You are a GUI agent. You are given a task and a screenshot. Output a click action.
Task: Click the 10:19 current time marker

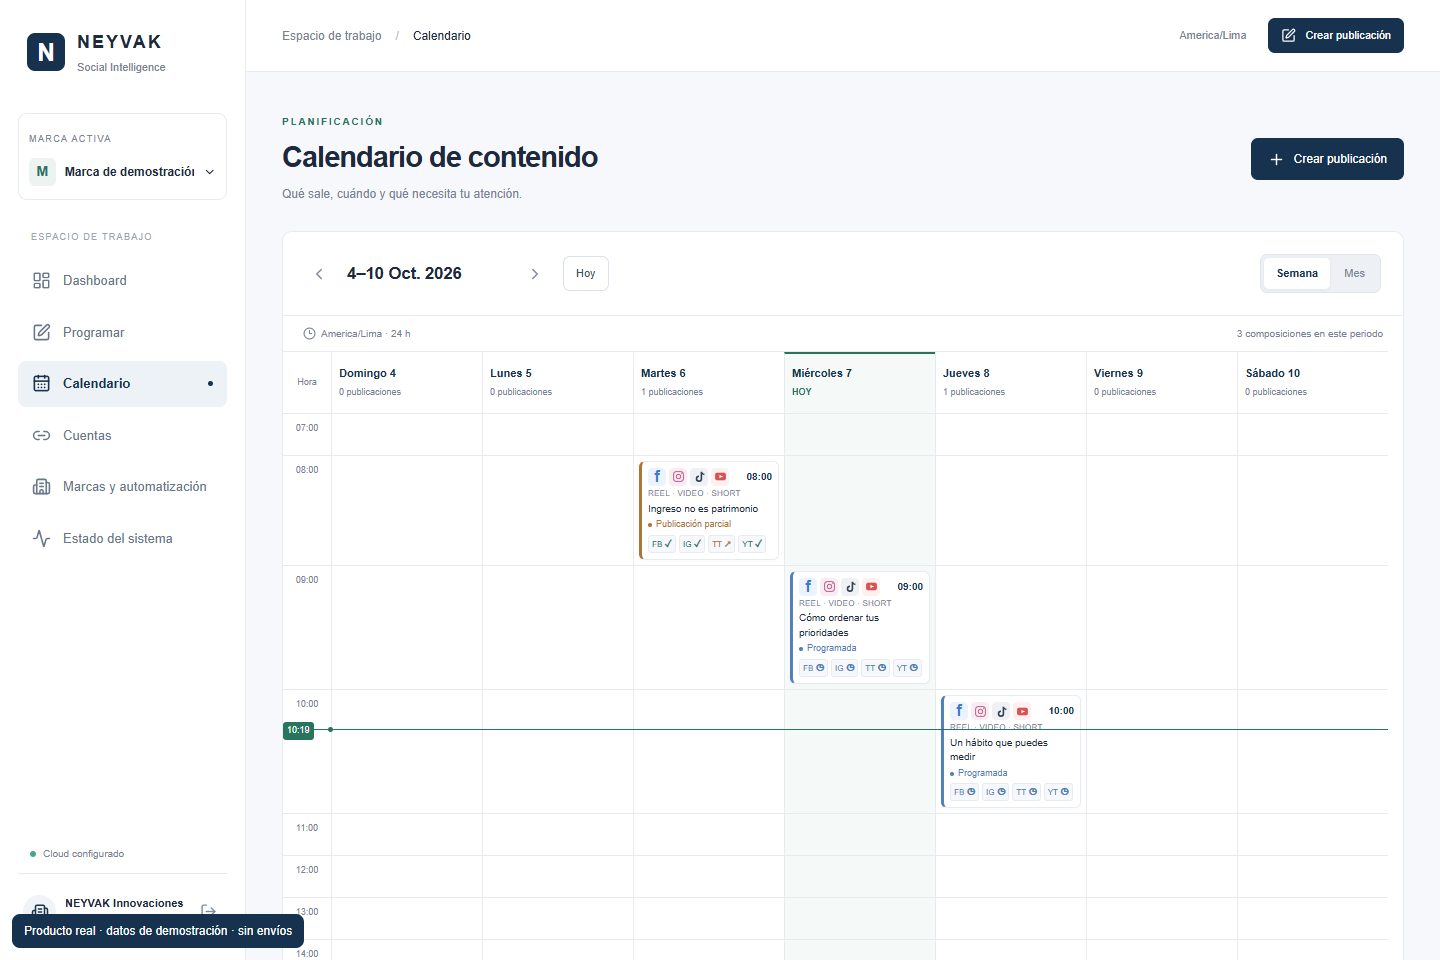(x=298, y=730)
